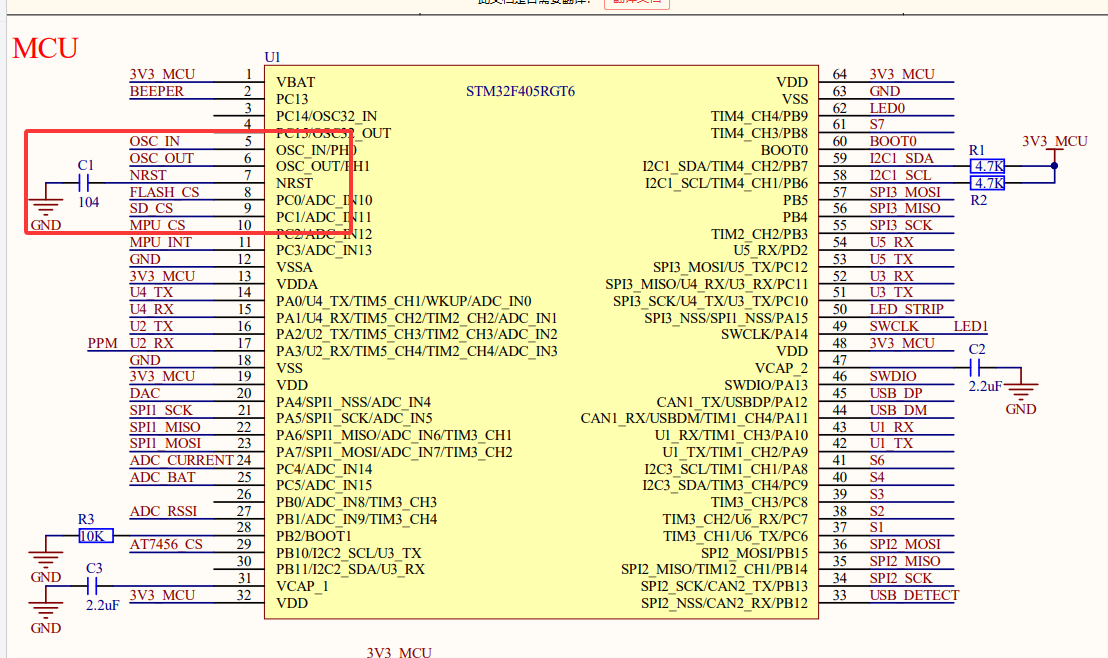Select the C2 capacitor designator

coord(977,350)
